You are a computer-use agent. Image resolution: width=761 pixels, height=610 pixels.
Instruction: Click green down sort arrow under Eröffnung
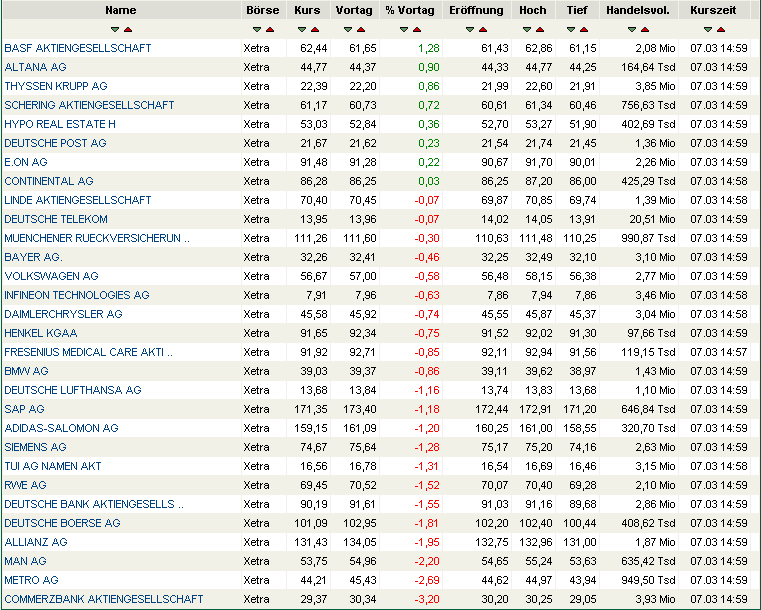coord(470,29)
